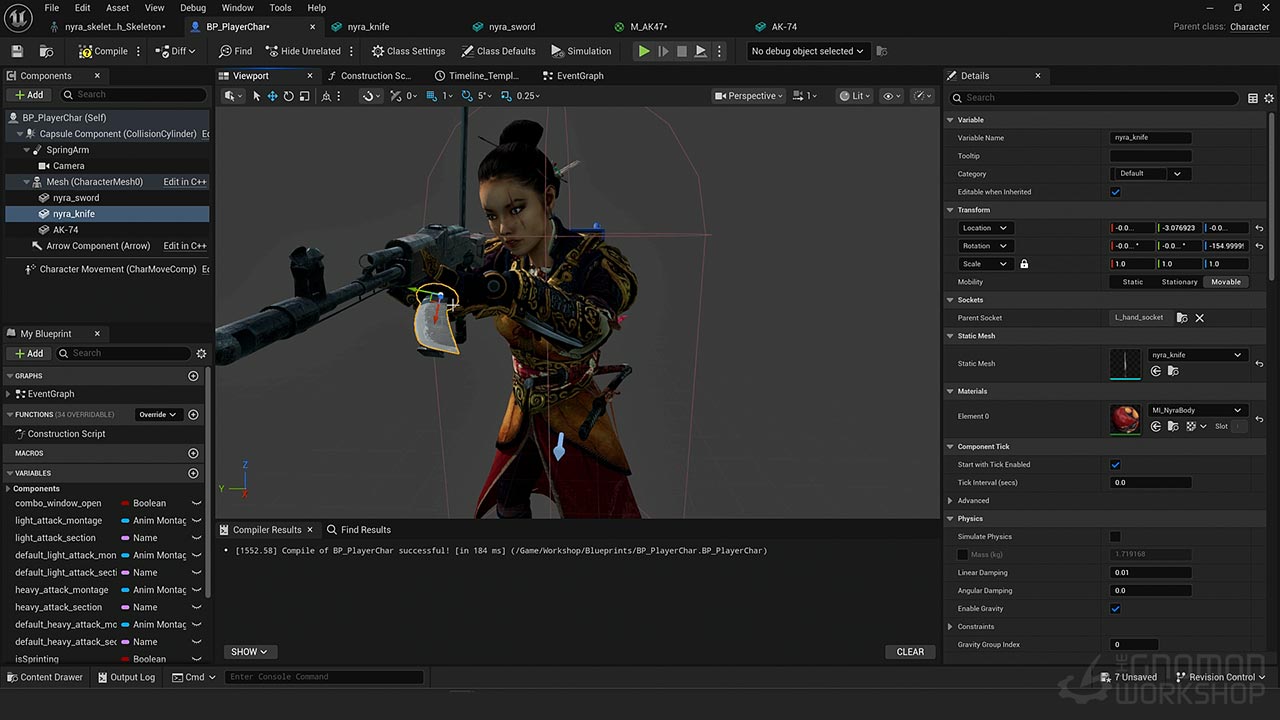Image resolution: width=1280 pixels, height=720 pixels.
Task: Set Mobility to Static
Action: tap(1132, 282)
